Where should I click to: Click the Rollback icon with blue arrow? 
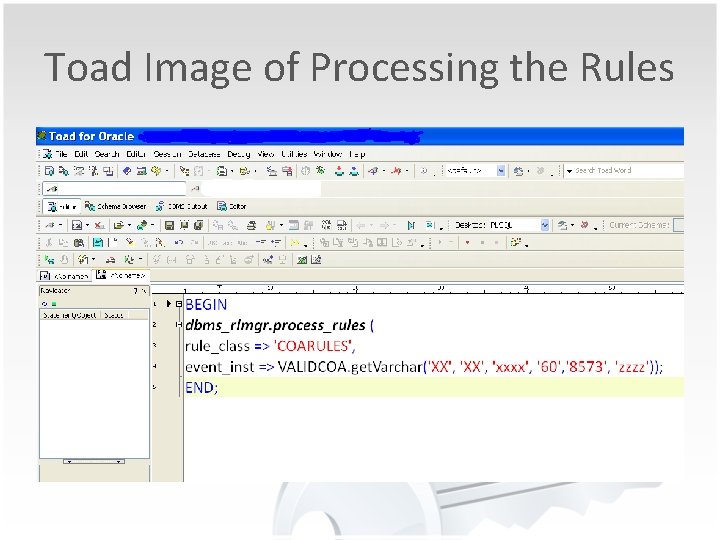point(354,171)
